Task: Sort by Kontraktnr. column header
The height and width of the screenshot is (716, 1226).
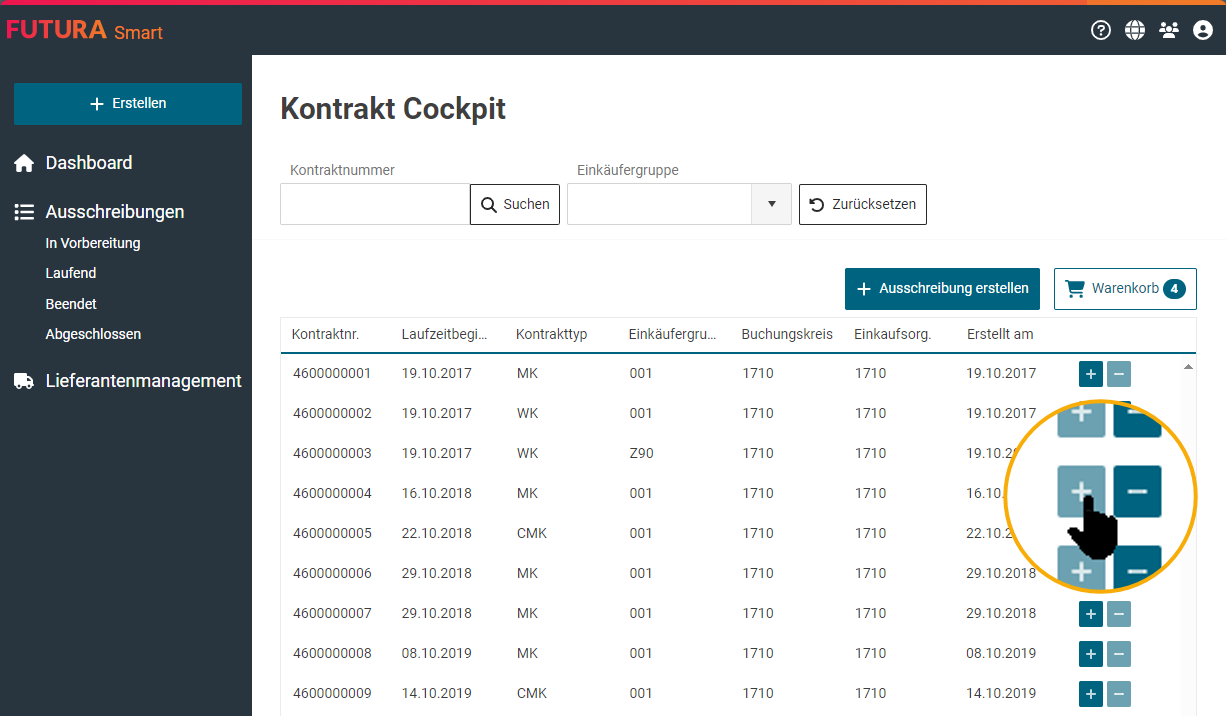Action: pos(325,334)
